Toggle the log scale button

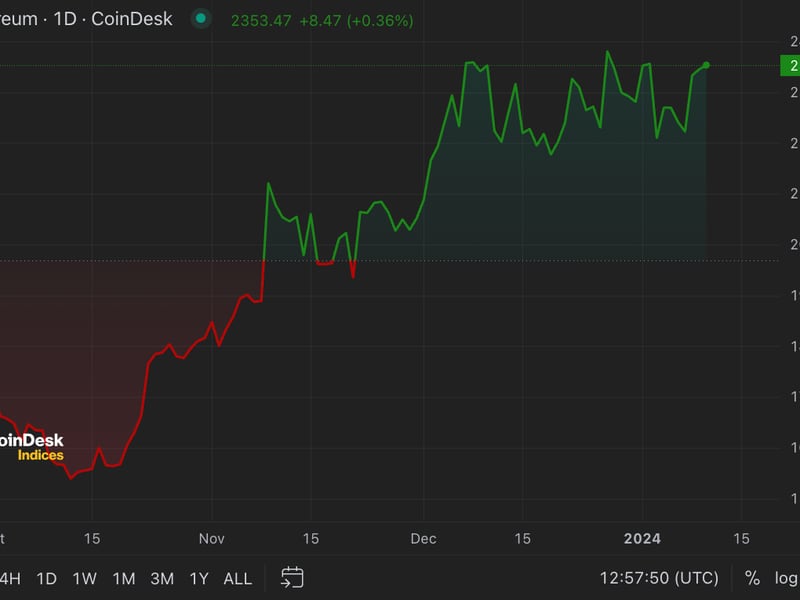point(786,578)
